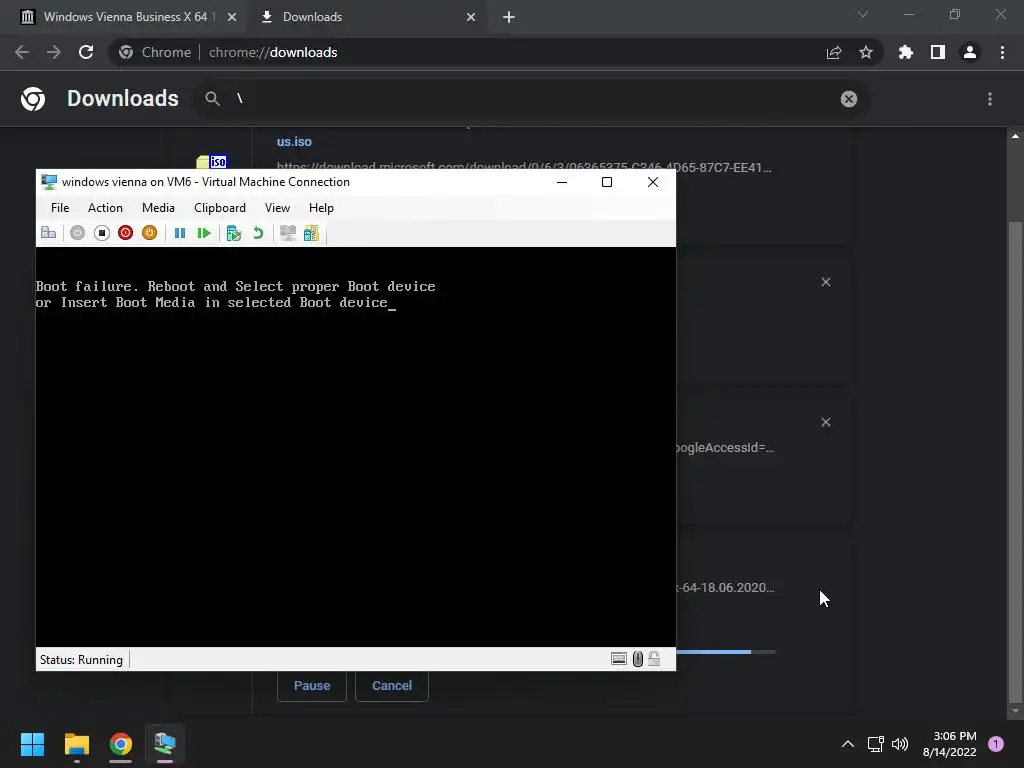The height and width of the screenshot is (768, 1024).
Task: Click the Ctrl+Alt+Delete toolbar icon
Action: (x=48, y=233)
